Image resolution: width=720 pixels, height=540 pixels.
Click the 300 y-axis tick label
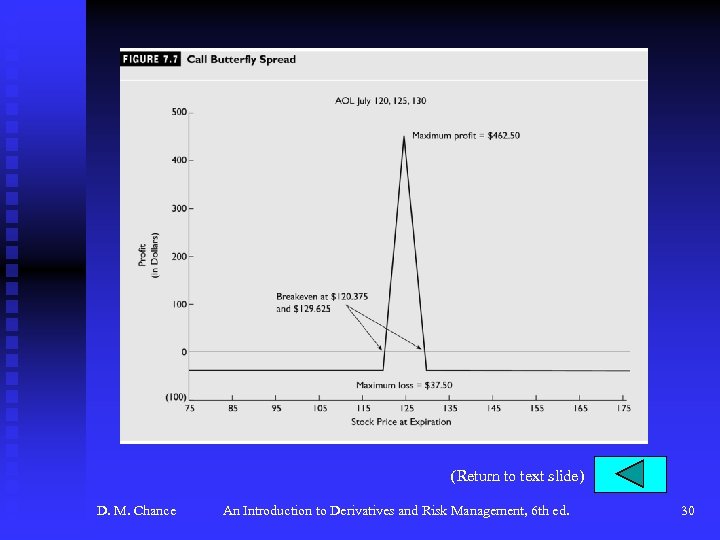tap(179, 208)
